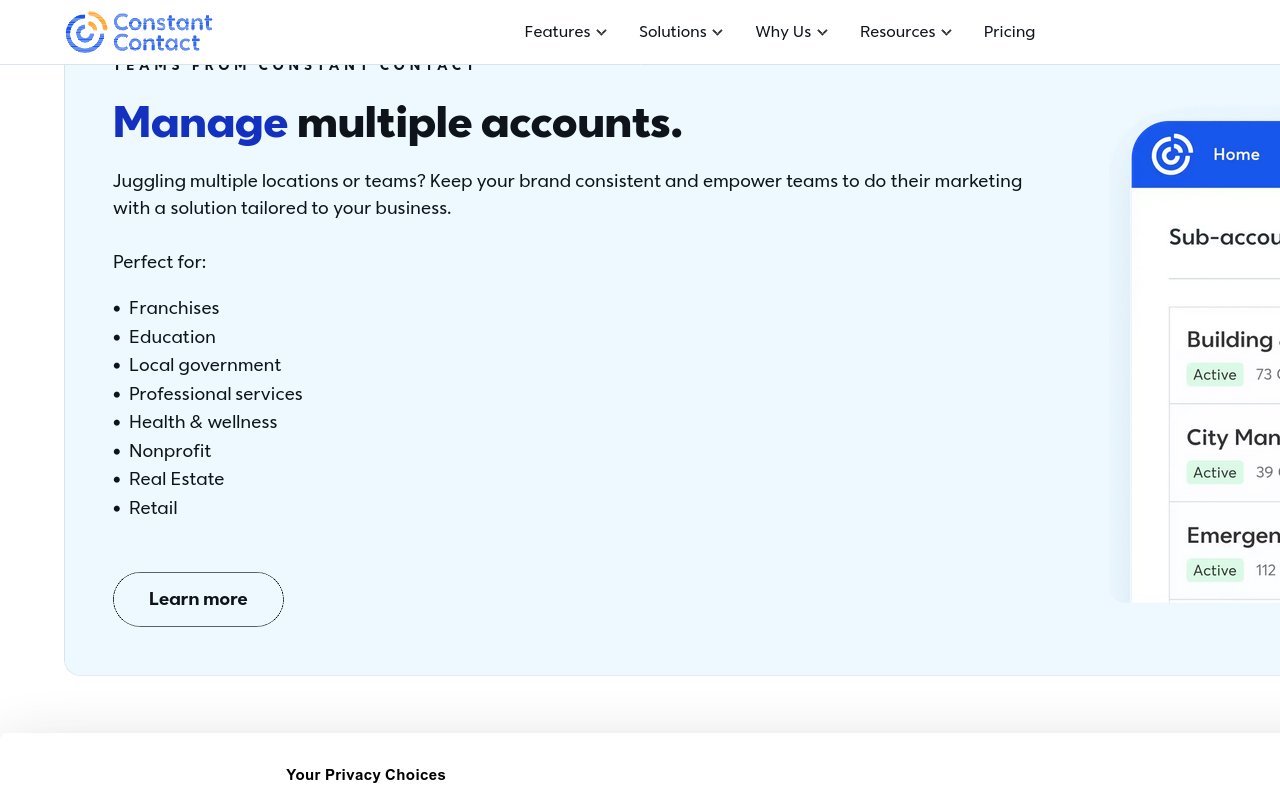Select the Nonprofit list item
The image size is (1280, 800).
(x=170, y=451)
